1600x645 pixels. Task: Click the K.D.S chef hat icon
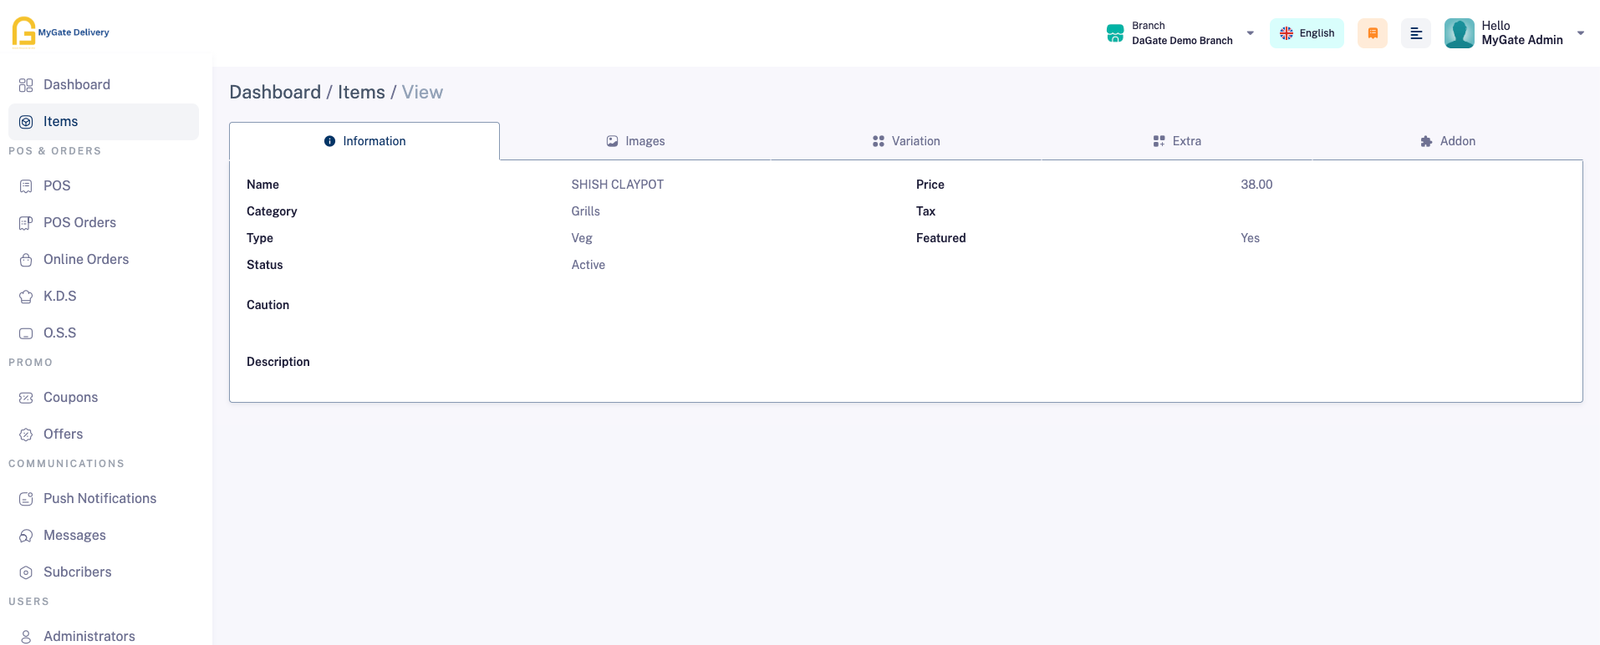[x=26, y=297]
